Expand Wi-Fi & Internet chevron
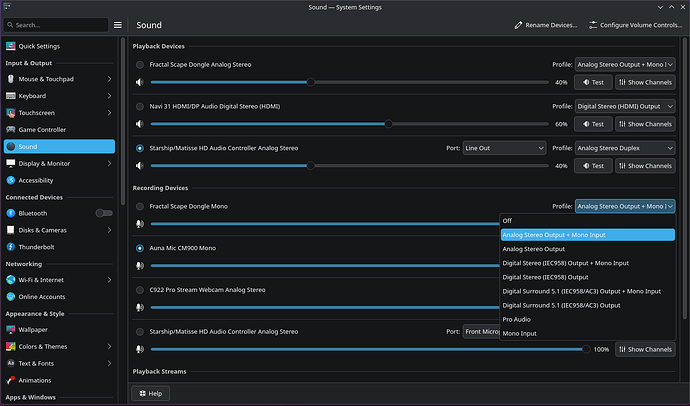This screenshot has height=406, width=690. [109, 280]
